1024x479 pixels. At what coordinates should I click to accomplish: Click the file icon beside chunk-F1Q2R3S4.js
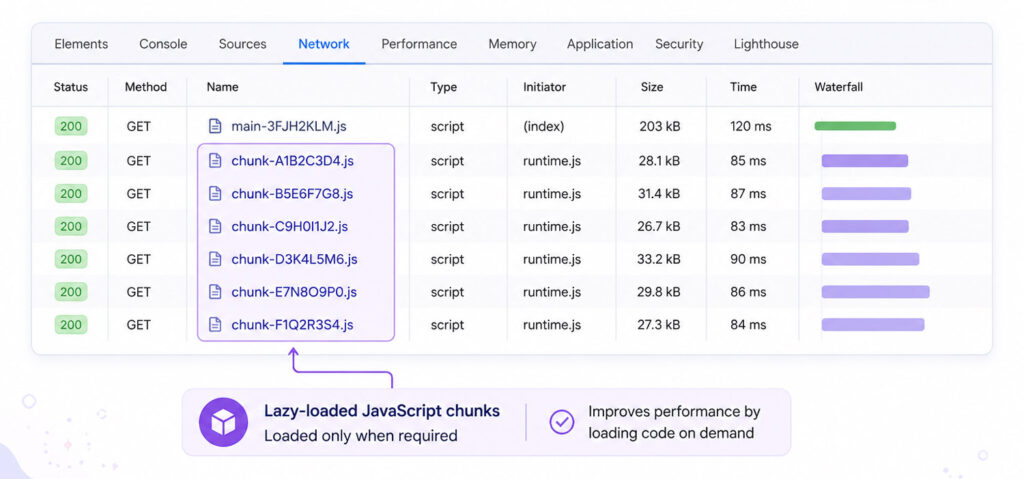215,324
